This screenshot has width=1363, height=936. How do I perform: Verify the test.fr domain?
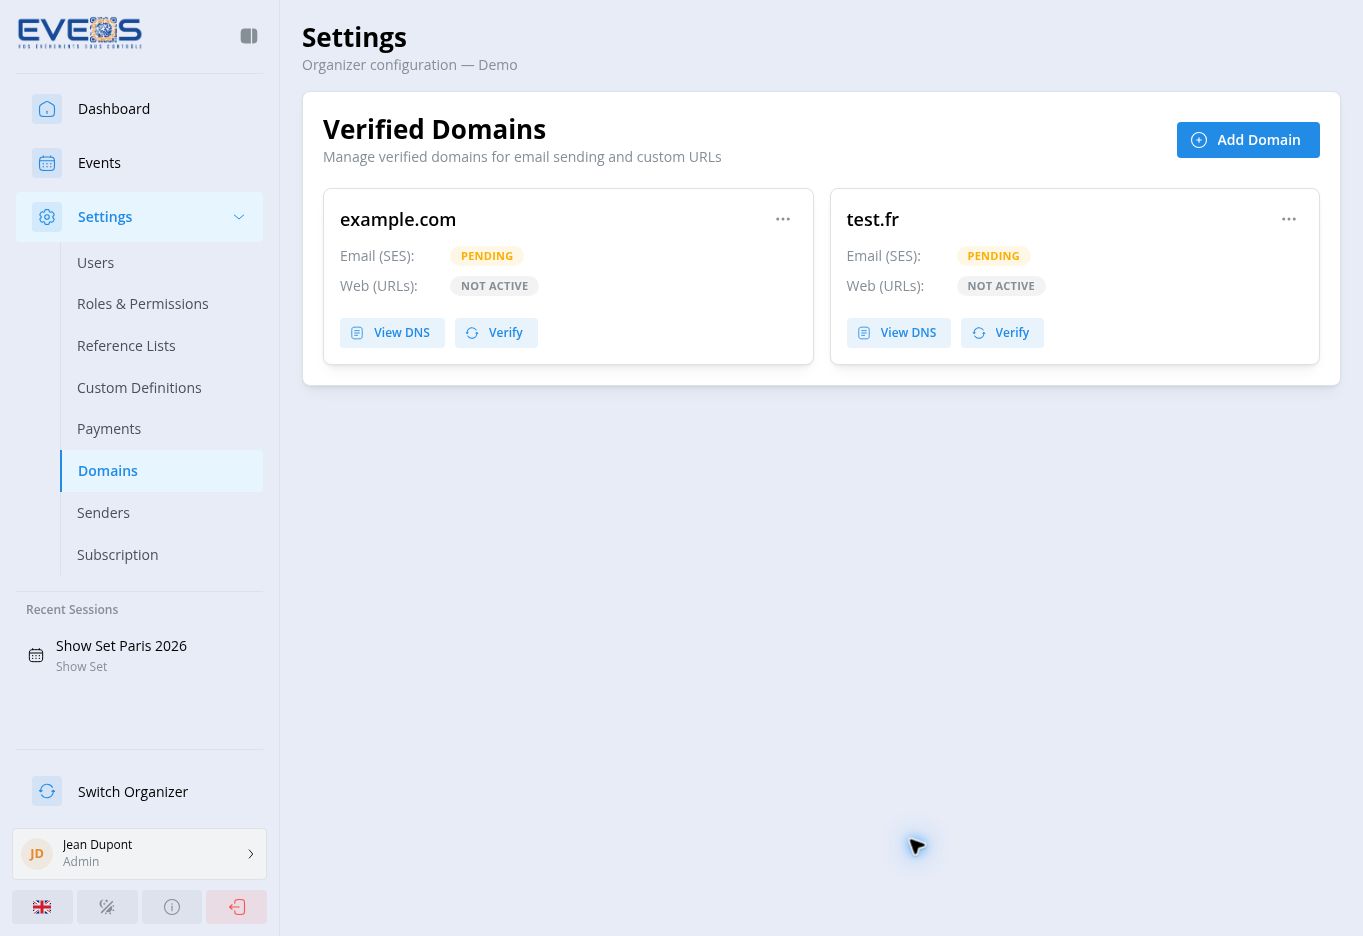tap(1002, 333)
